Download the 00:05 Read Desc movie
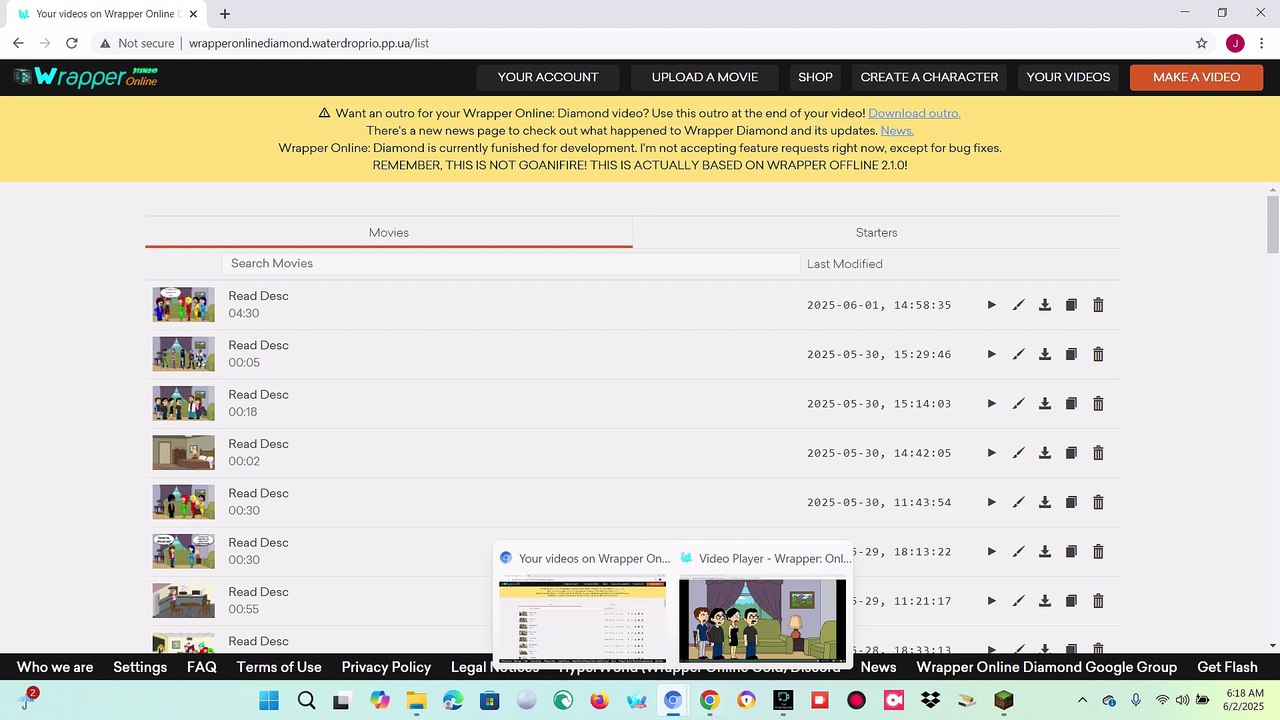 tap(1045, 354)
